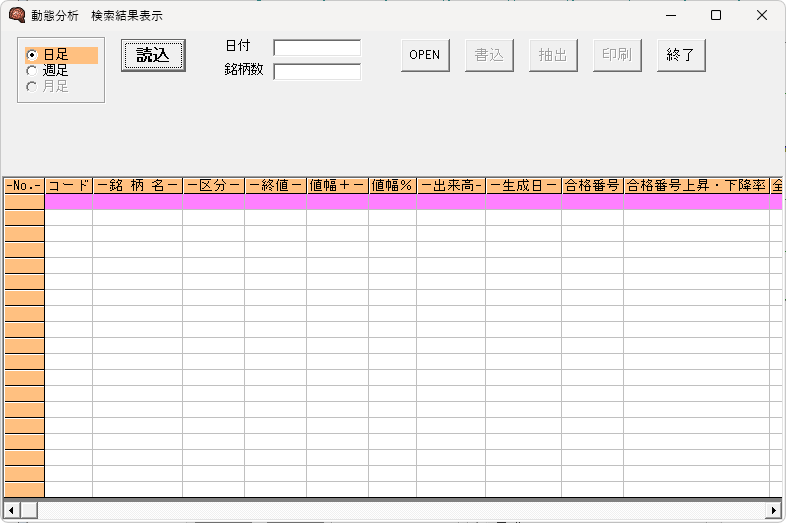Click the horizontal scrollbar right arrow
Image resolution: width=786 pixels, height=523 pixels.
pos(773,510)
